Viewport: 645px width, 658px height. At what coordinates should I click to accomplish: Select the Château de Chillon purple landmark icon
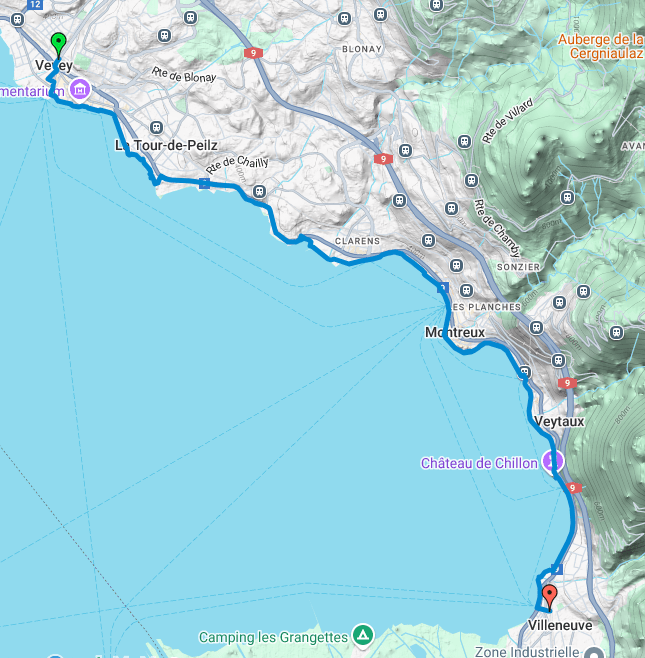pyautogui.click(x=553, y=461)
